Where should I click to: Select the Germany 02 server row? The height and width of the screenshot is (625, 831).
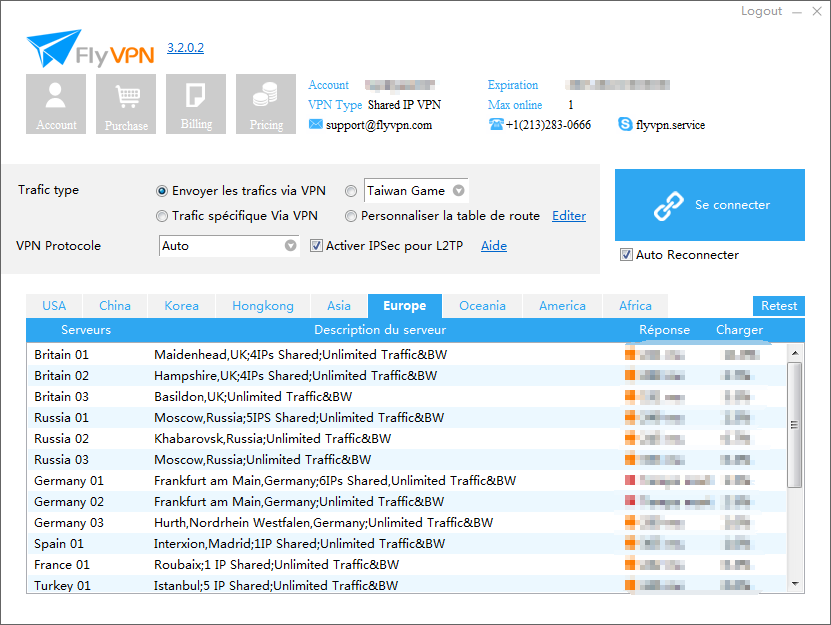pos(406,501)
